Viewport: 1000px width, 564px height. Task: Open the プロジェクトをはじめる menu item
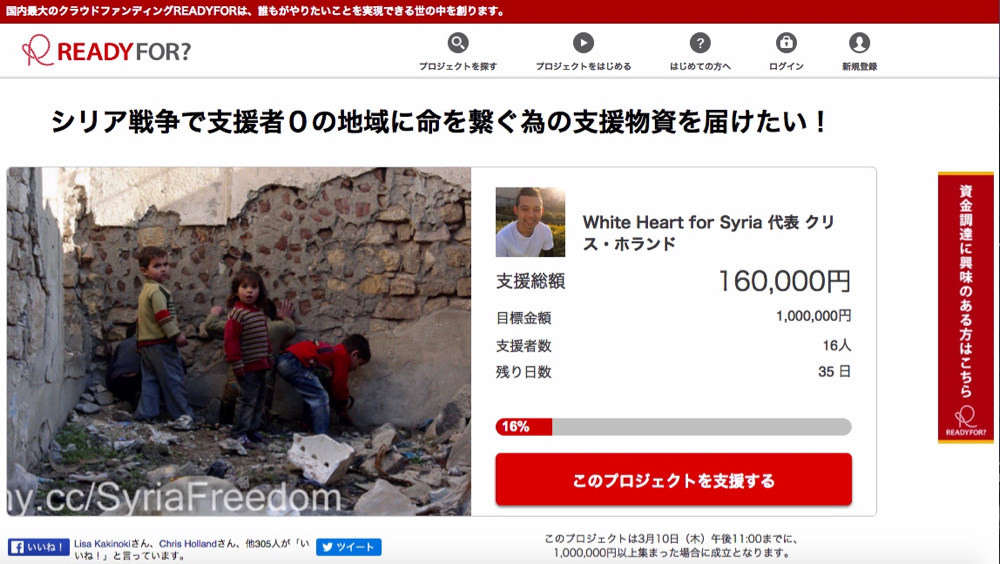click(x=583, y=66)
